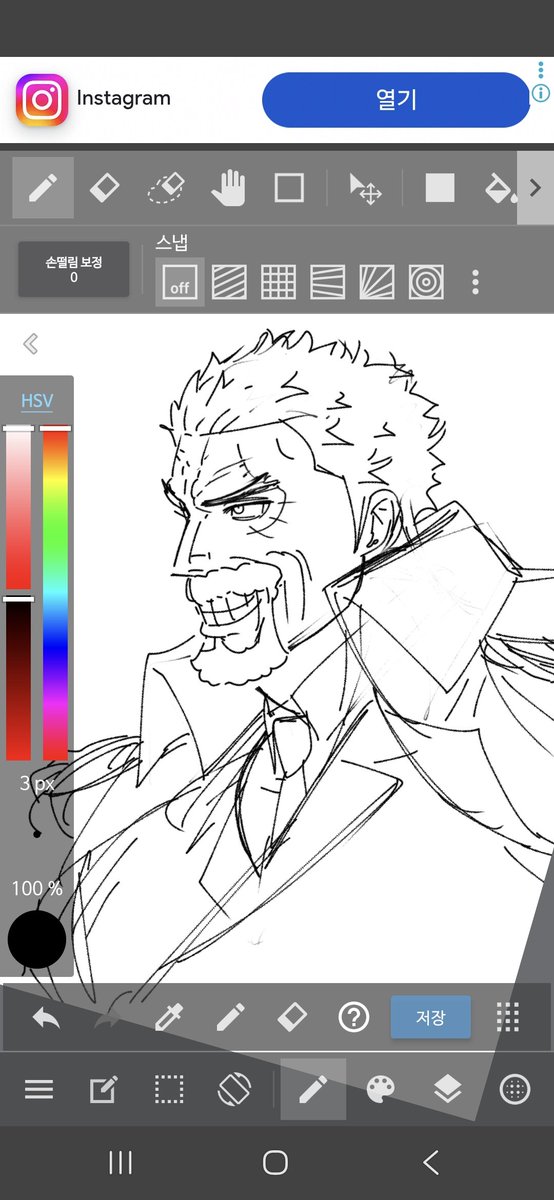
Task: Open the dotted grid shortcut menu
Action: pyautogui.click(x=508, y=1018)
